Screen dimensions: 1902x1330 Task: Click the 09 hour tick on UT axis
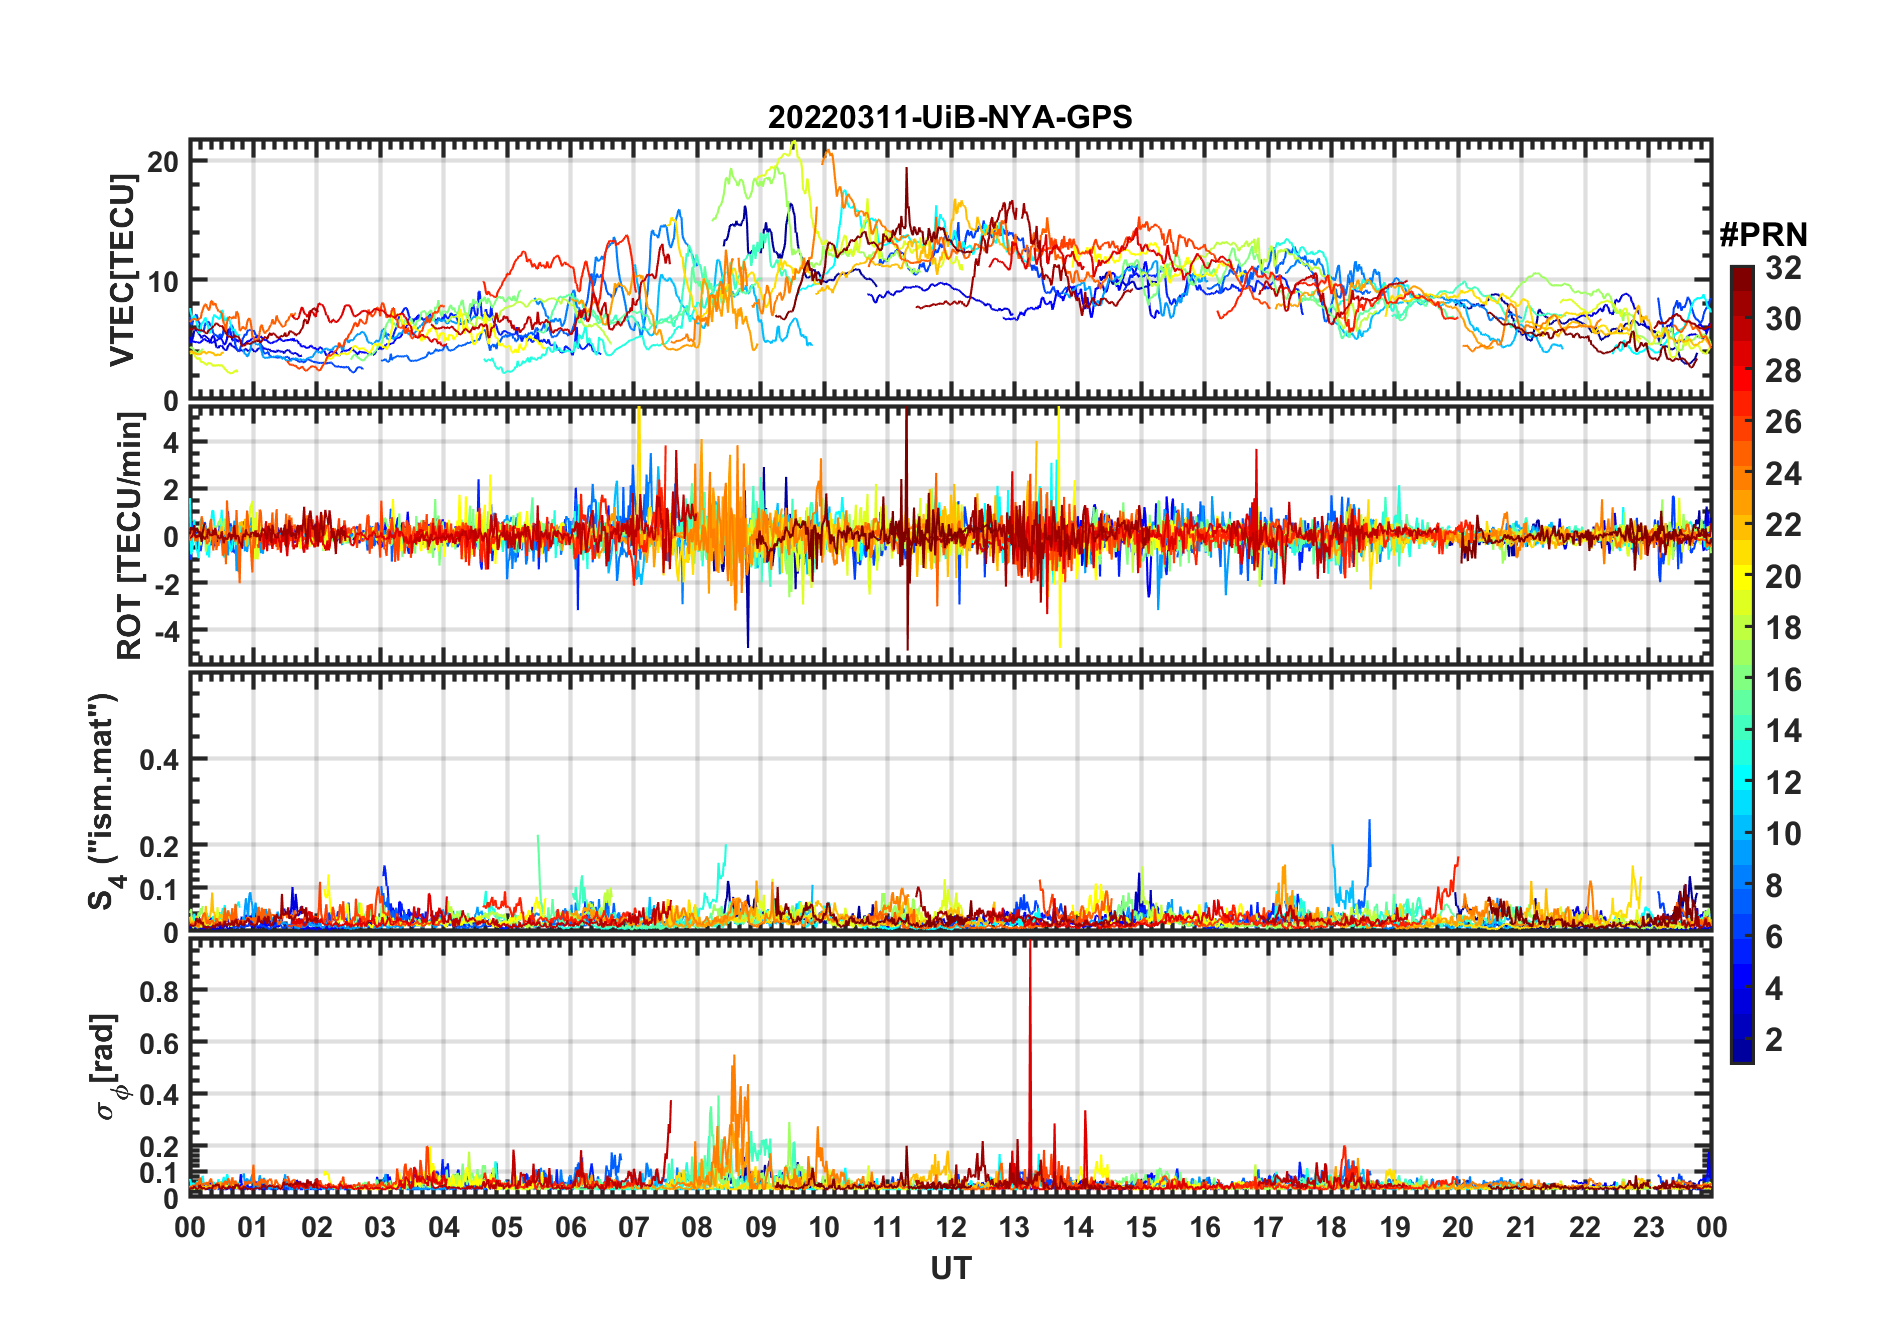[761, 1227]
